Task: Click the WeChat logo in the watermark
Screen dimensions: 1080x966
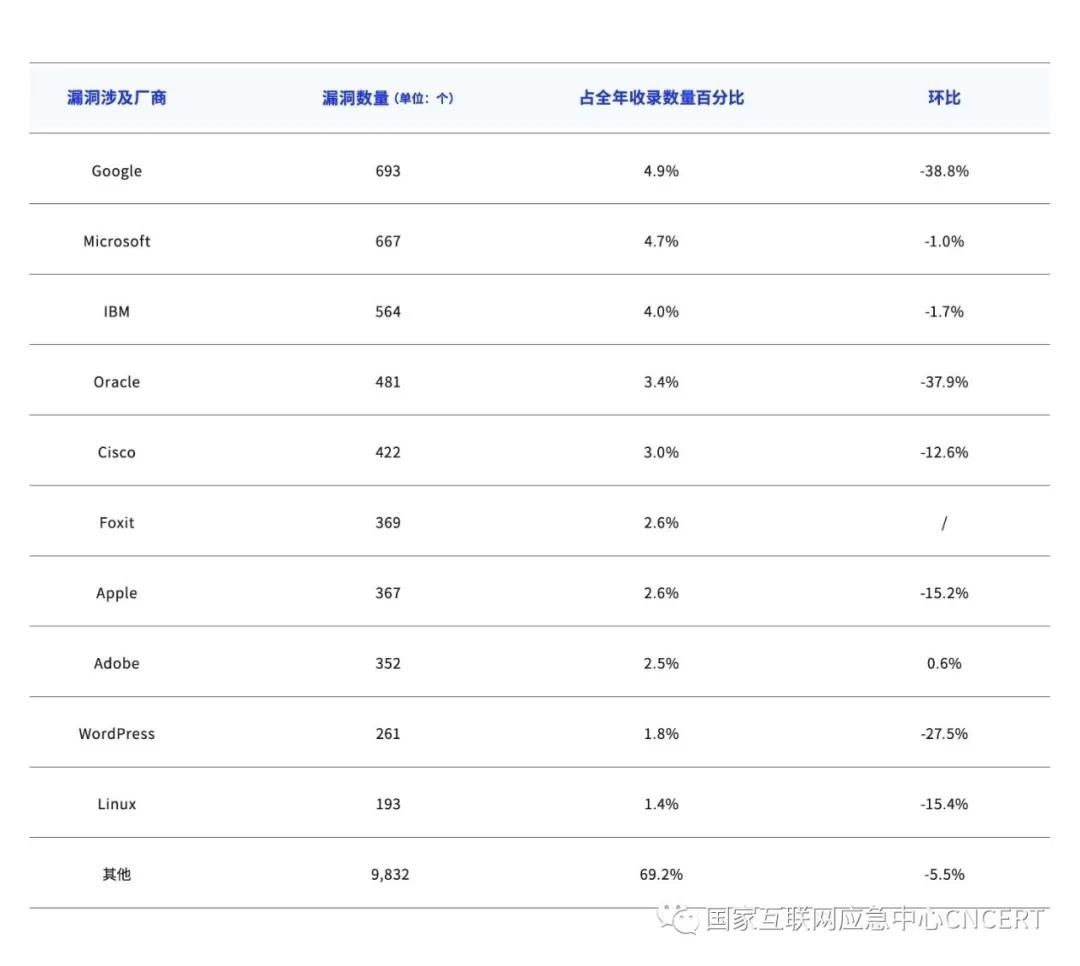Action: (x=685, y=920)
